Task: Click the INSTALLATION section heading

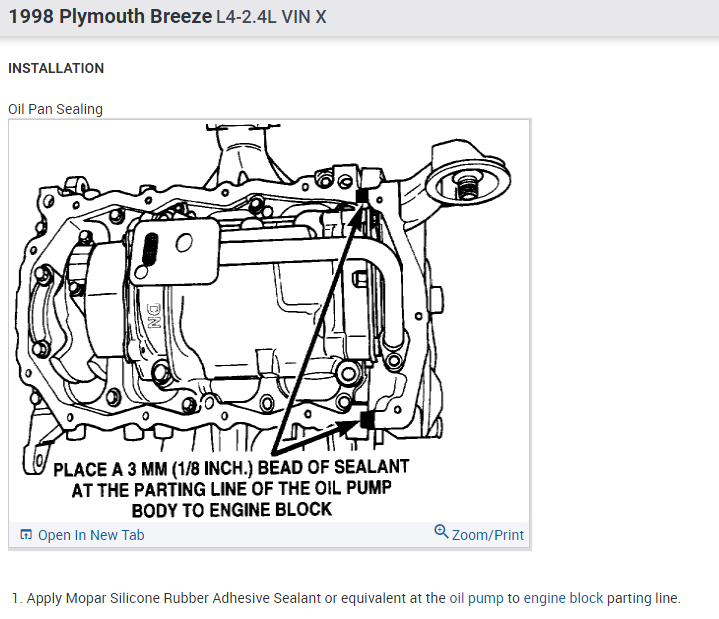Action: pyautogui.click(x=56, y=68)
